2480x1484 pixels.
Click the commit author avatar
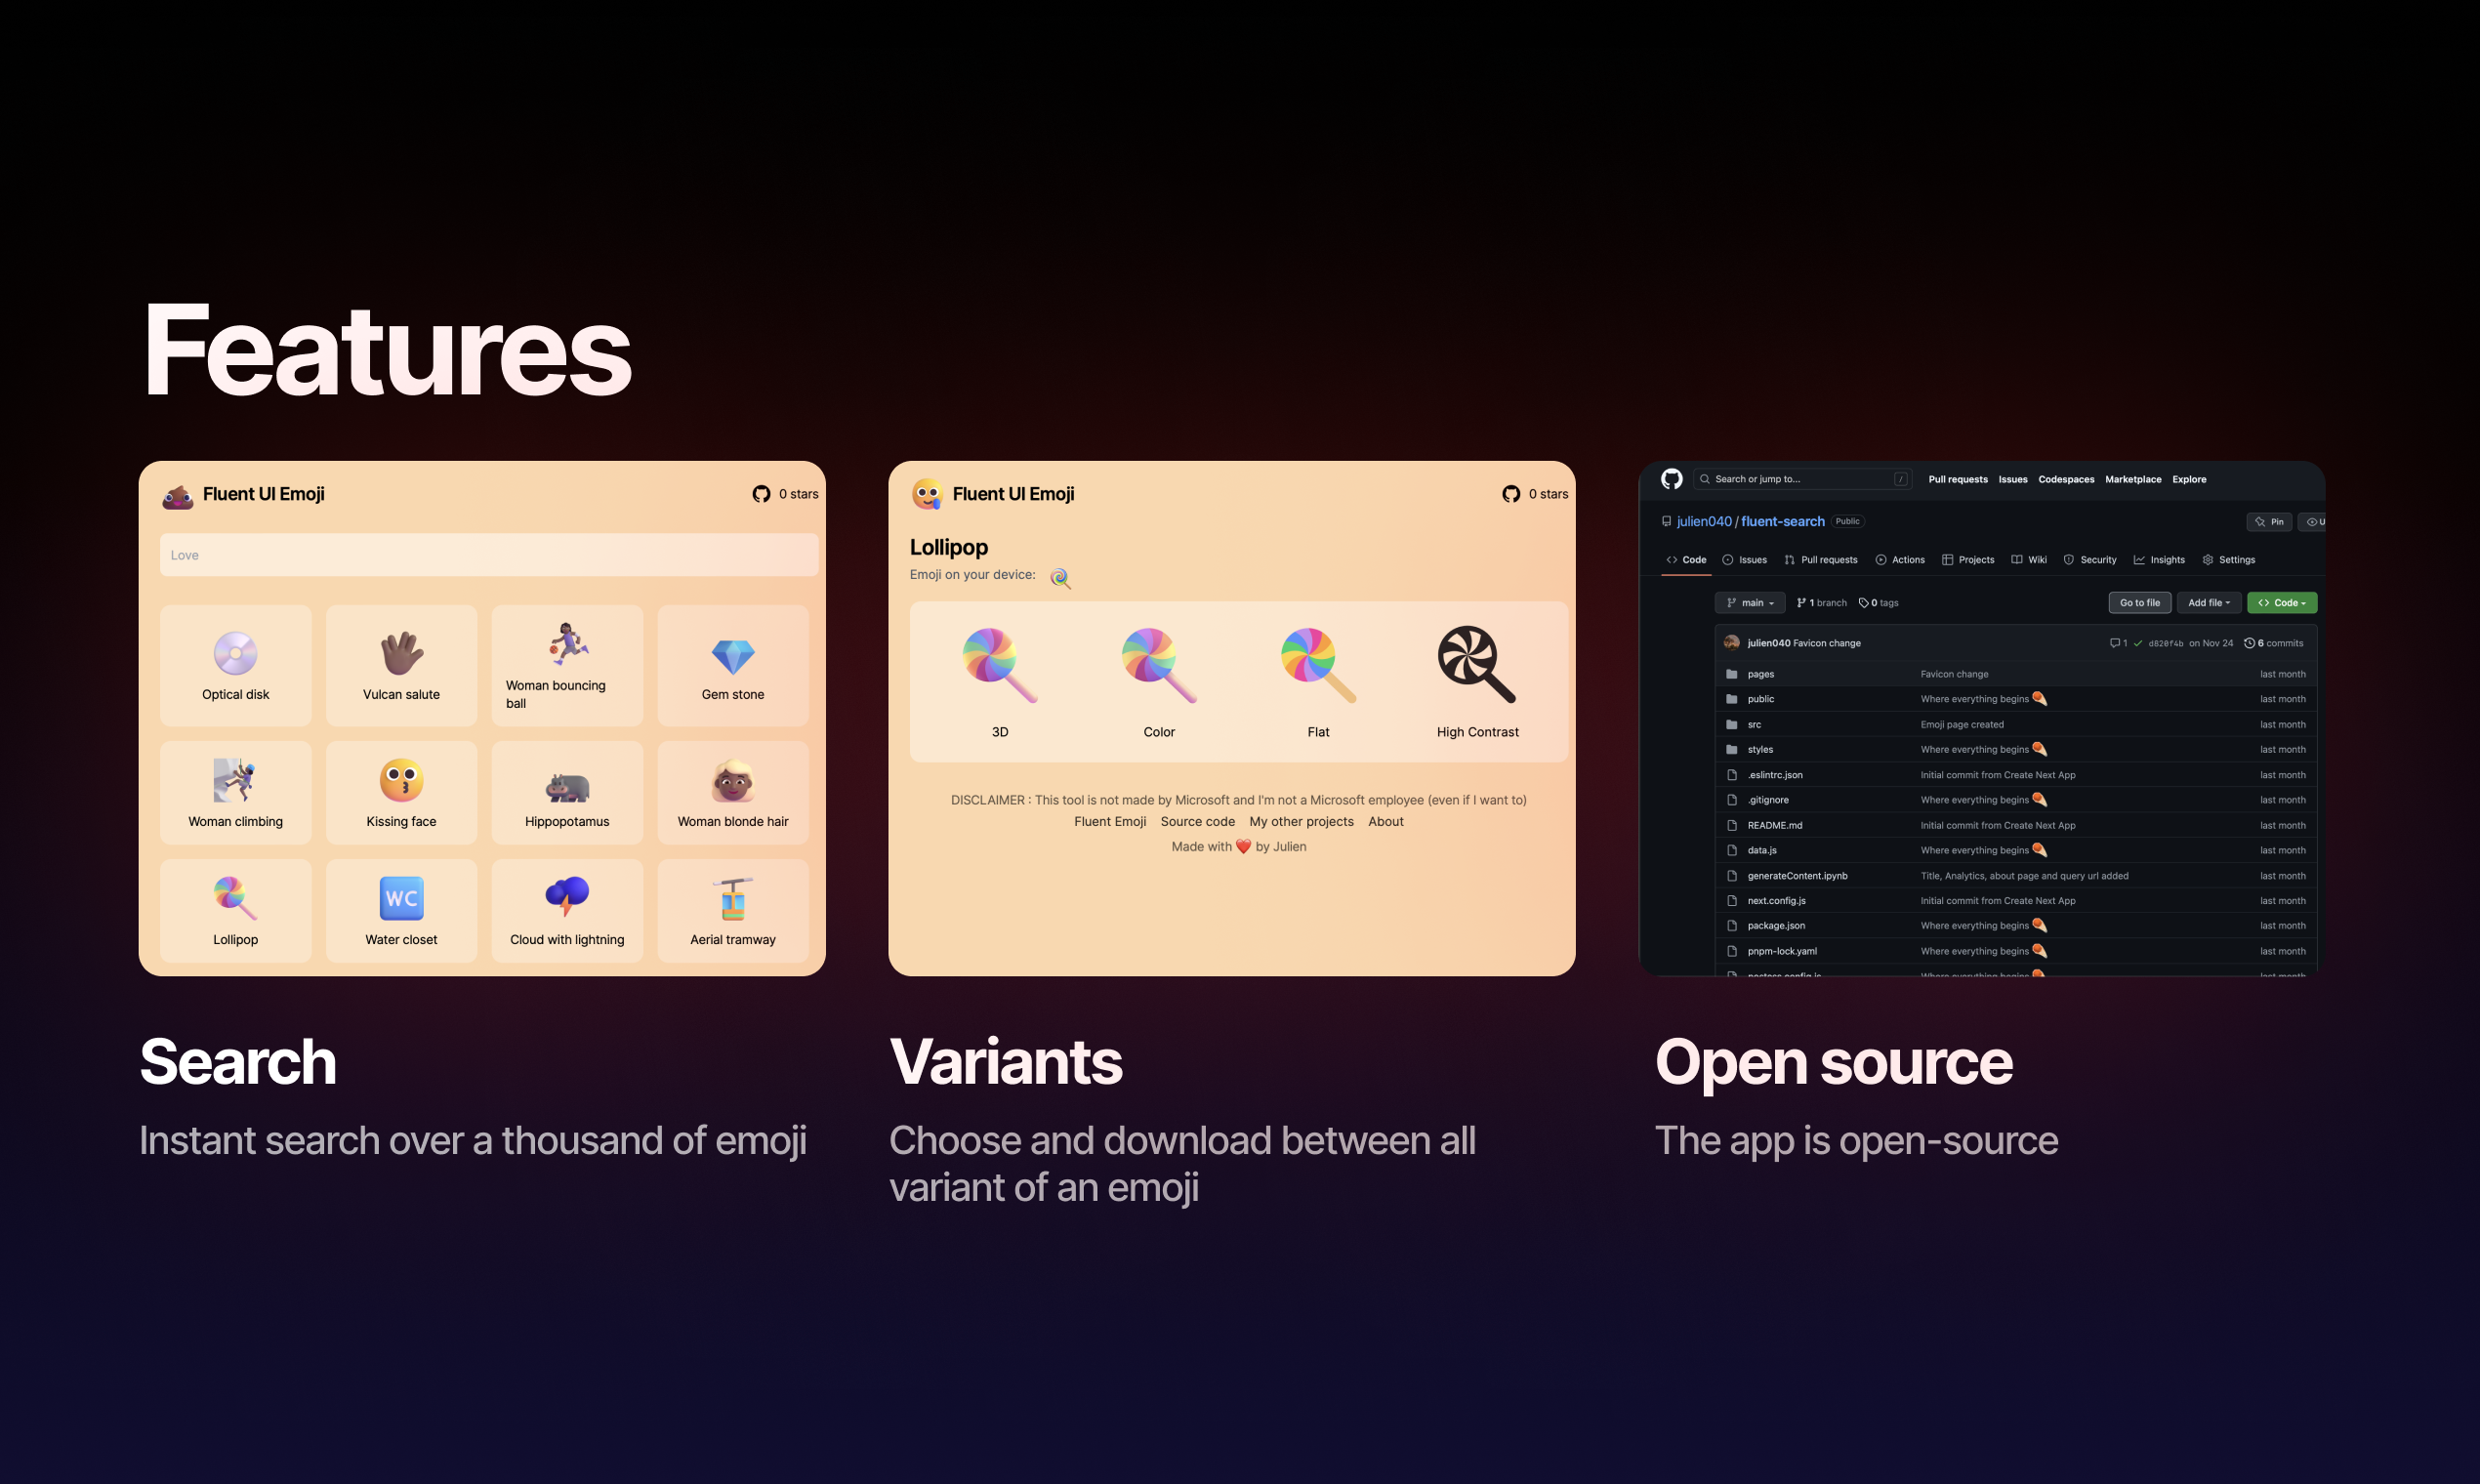click(x=1732, y=643)
